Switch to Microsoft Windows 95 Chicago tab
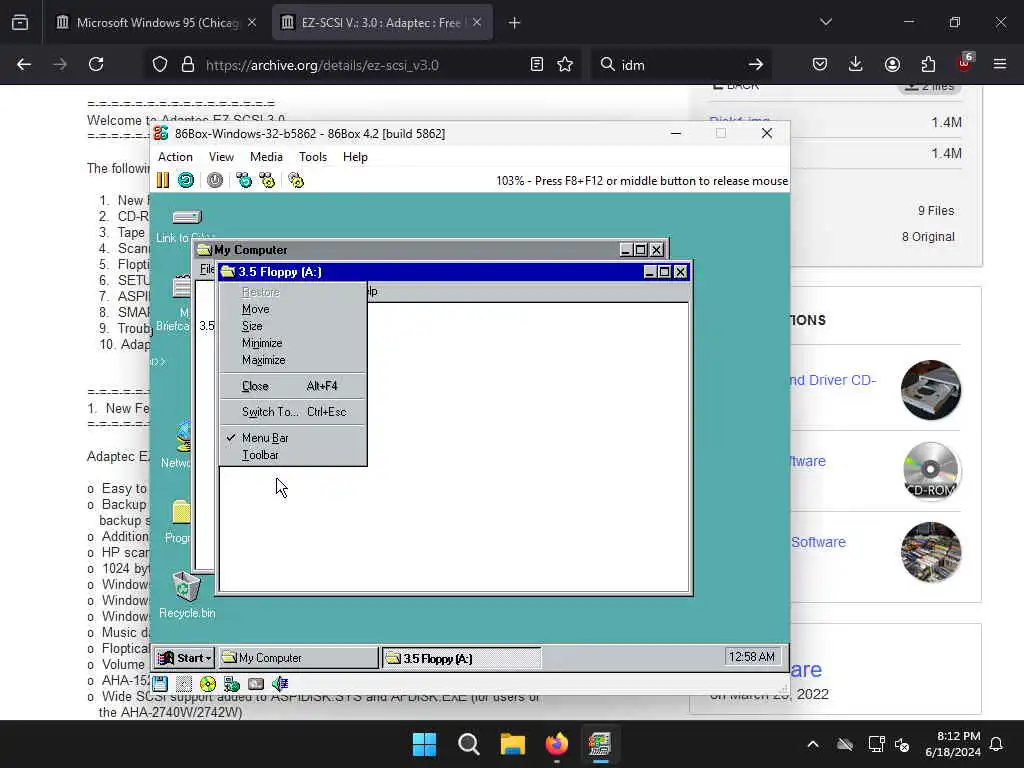Screen dimensions: 1024x768 (x=157, y=23)
